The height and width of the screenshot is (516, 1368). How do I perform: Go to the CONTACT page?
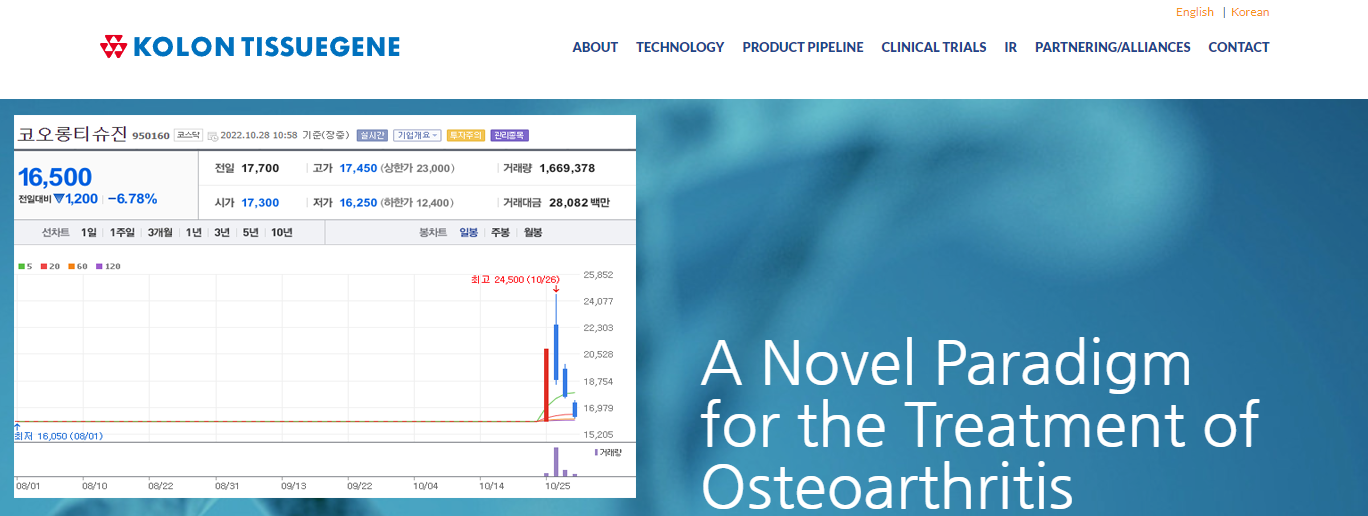click(1239, 47)
